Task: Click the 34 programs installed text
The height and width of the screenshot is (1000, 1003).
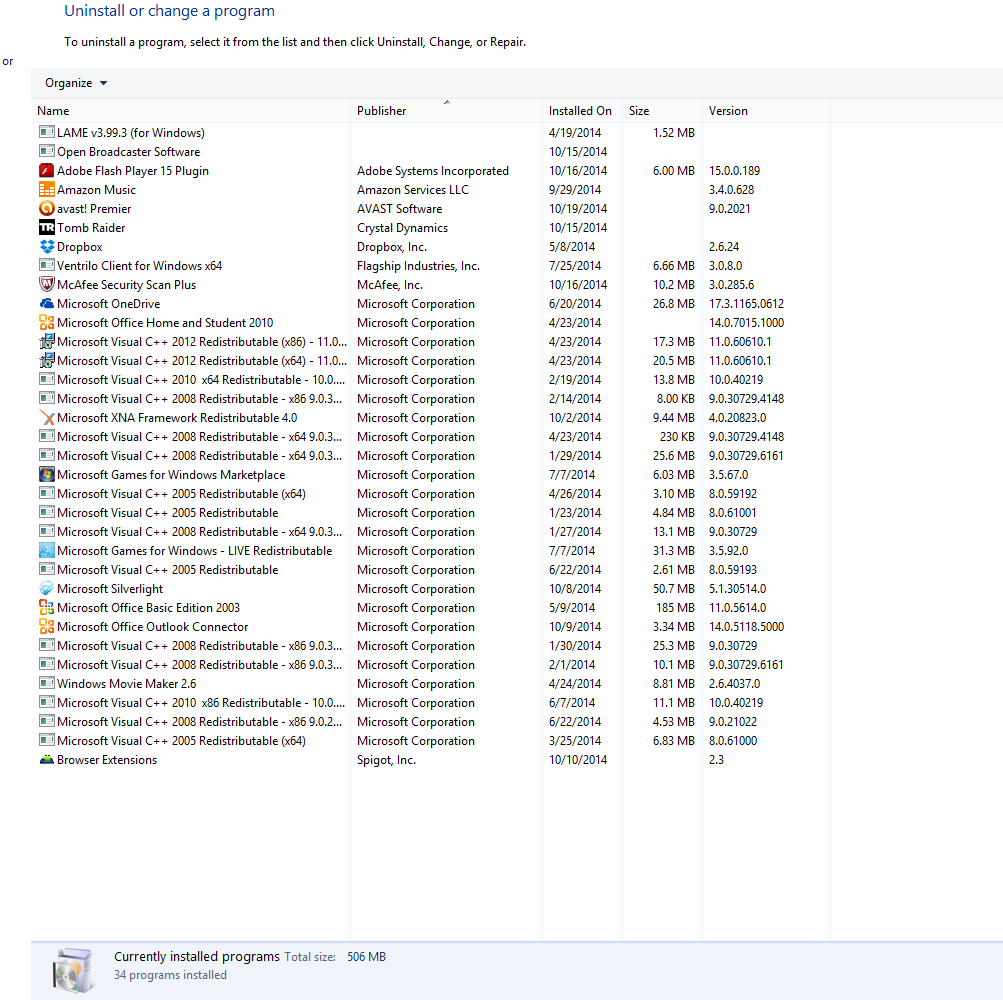Action: (x=170, y=975)
